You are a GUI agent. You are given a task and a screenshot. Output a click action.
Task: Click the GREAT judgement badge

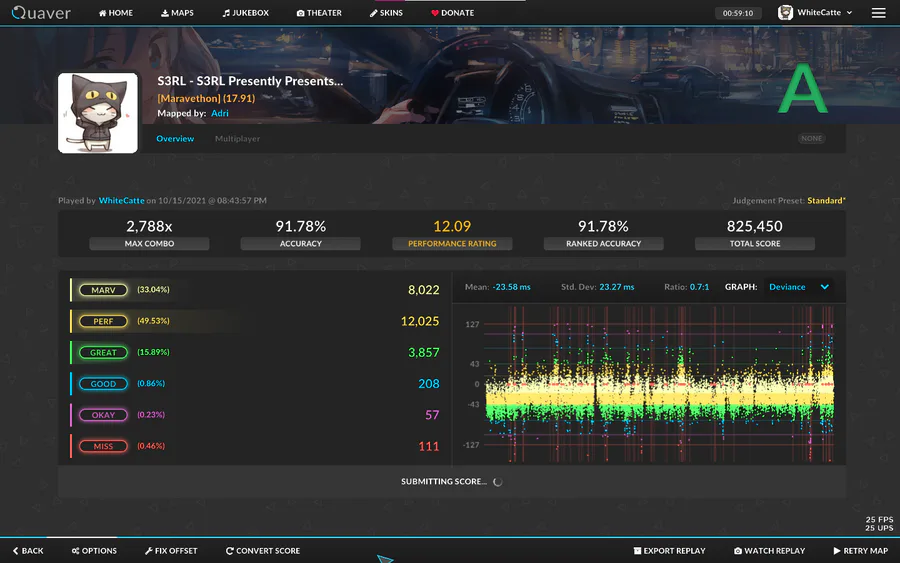103,352
